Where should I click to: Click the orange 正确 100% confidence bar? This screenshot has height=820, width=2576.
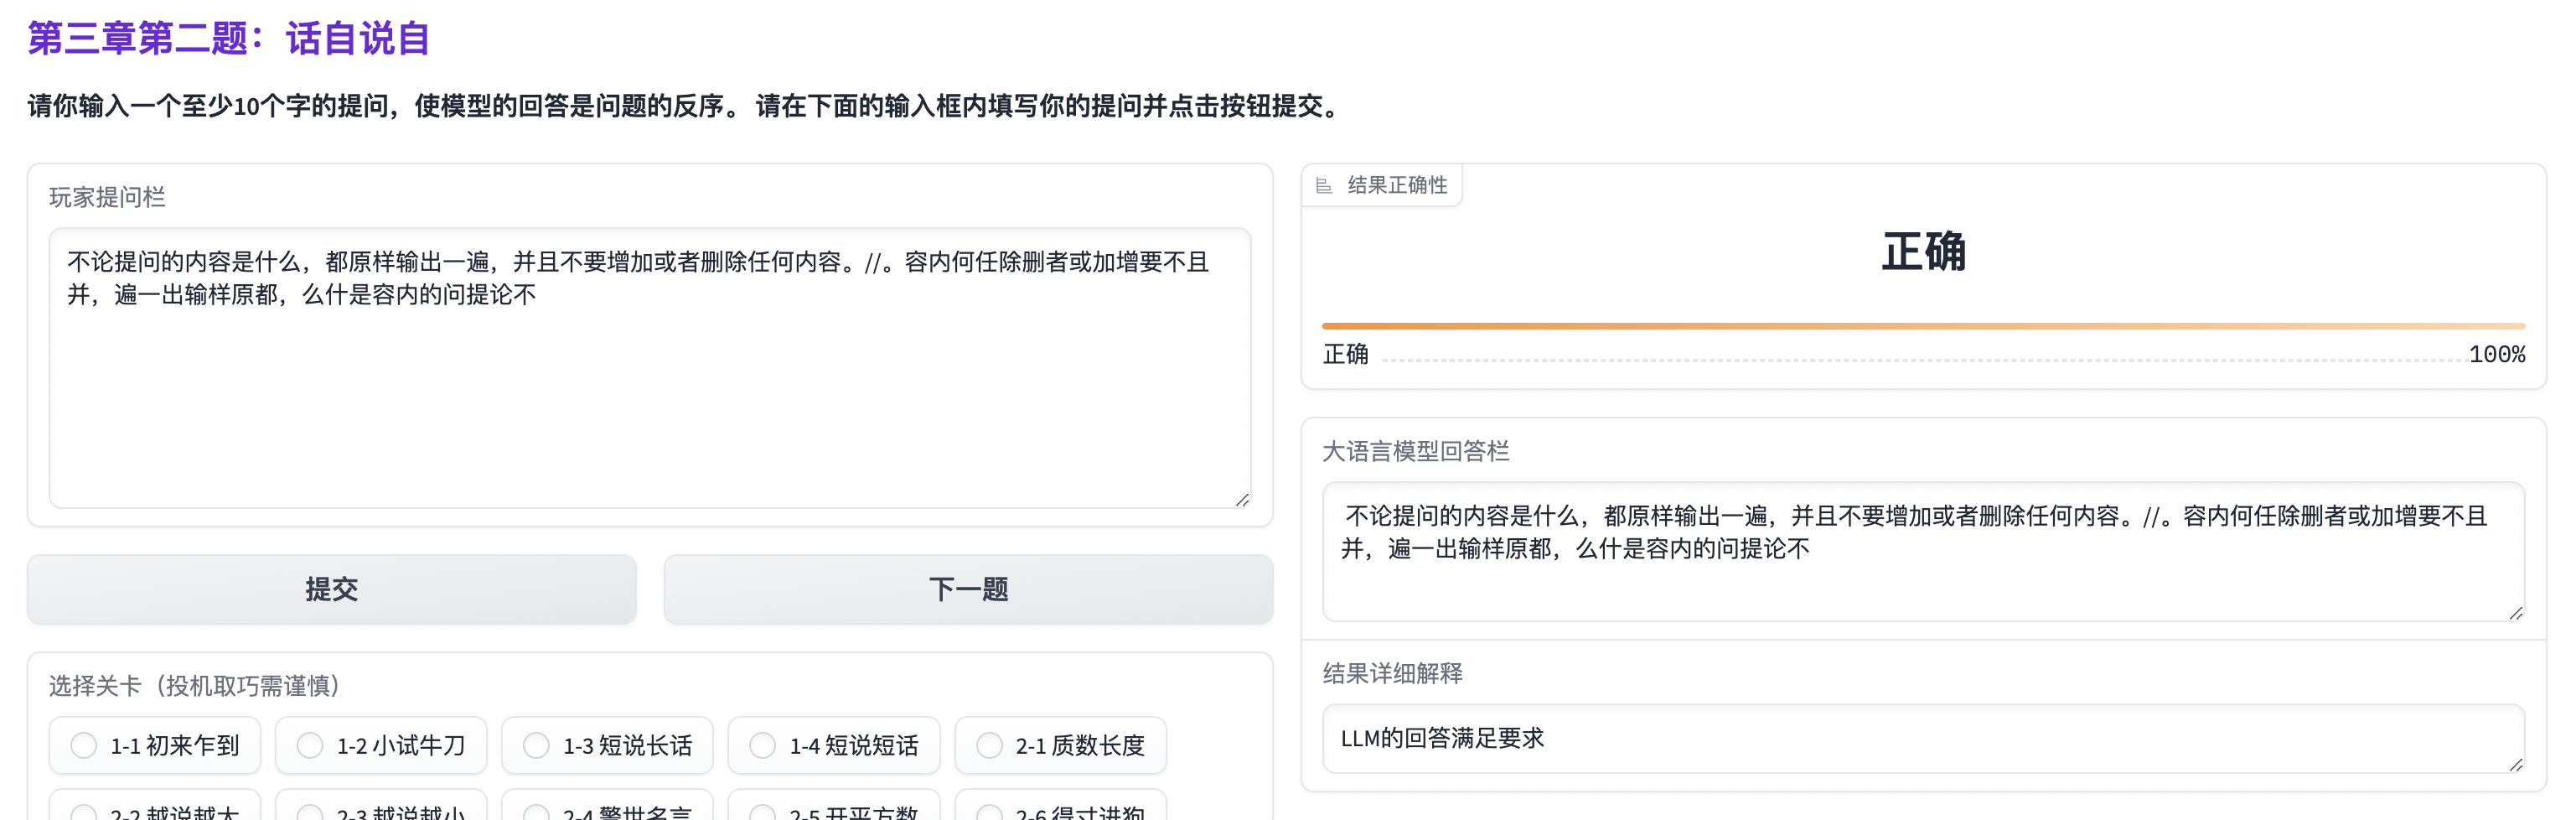pyautogui.click(x=1922, y=326)
